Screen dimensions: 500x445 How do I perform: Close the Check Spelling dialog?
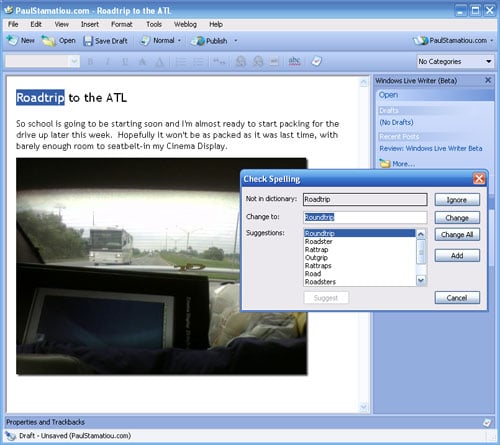pos(479,179)
